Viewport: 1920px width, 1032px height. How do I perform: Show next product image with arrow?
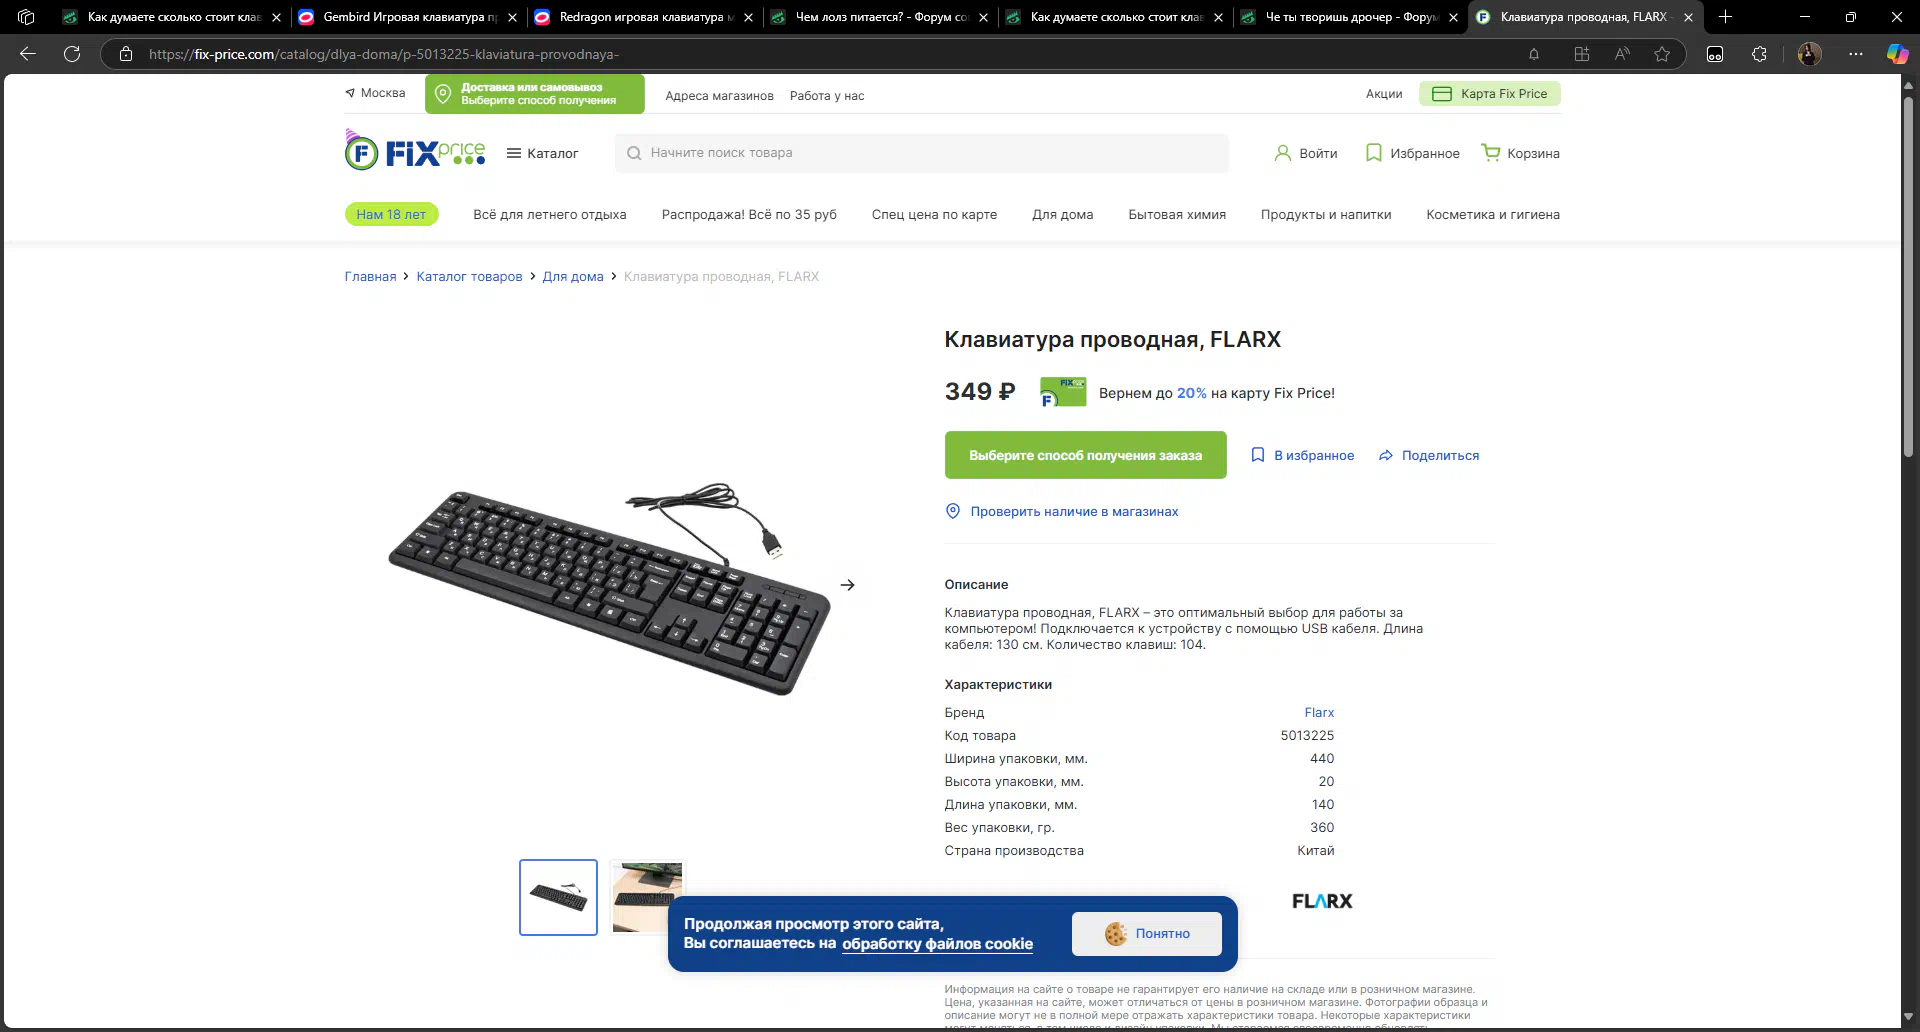click(x=847, y=585)
